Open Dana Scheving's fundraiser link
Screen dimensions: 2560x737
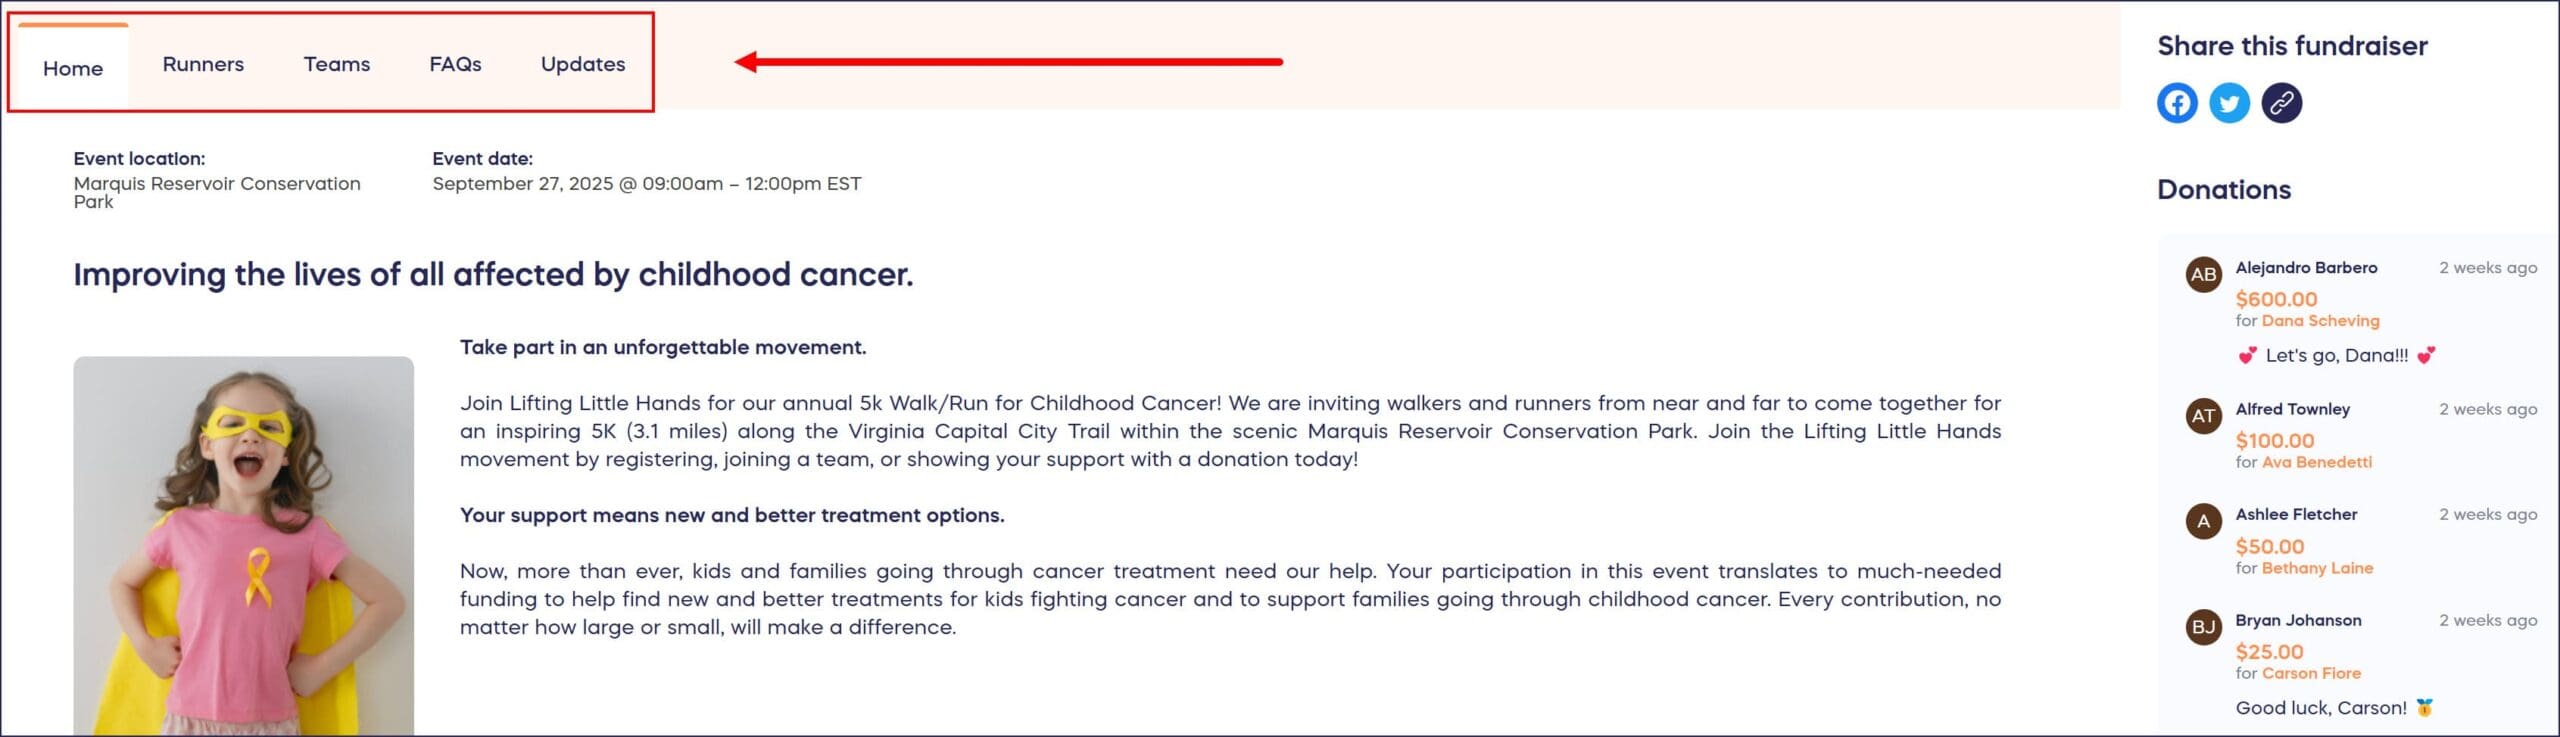2320,321
